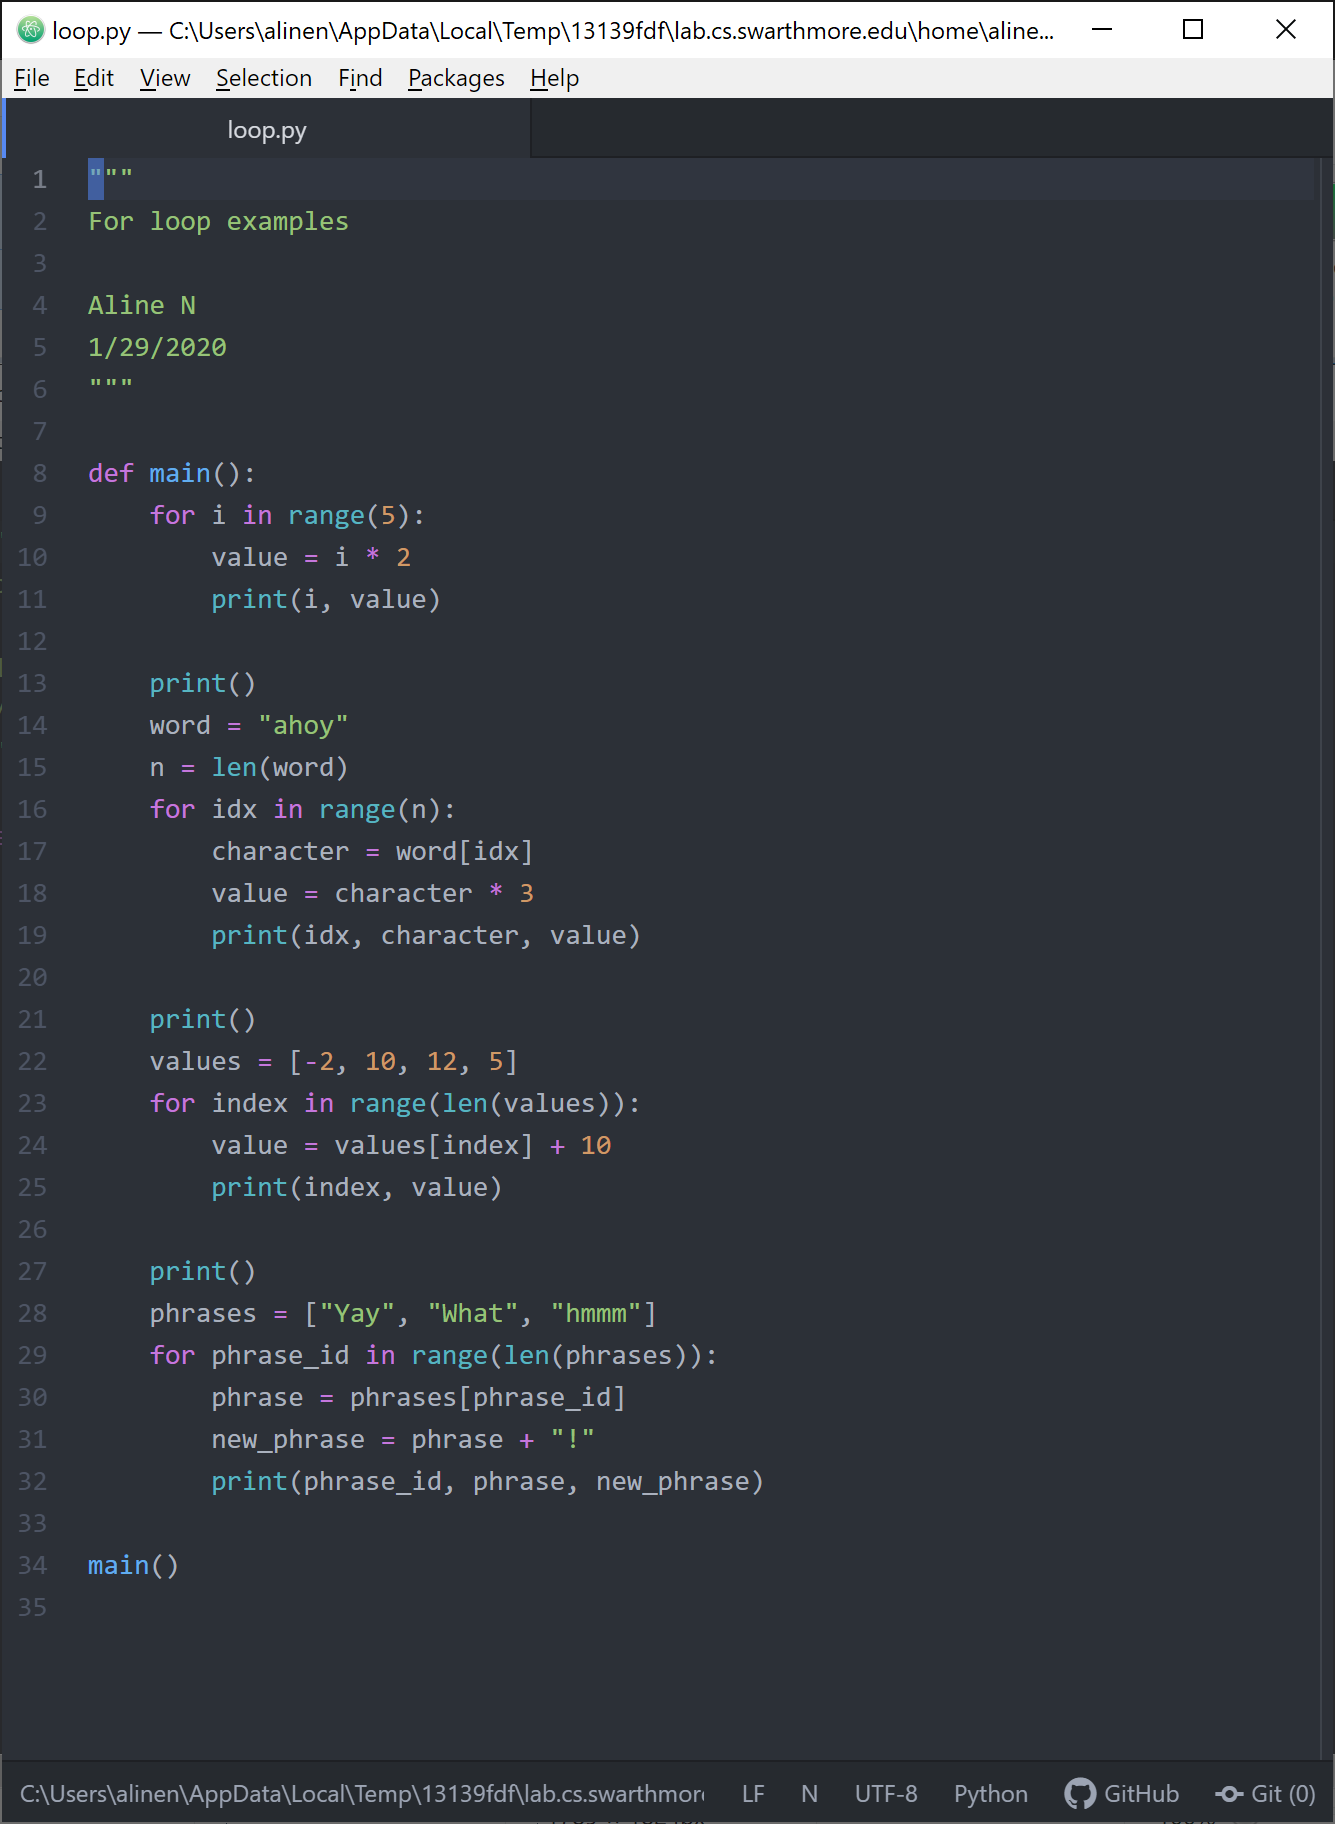Click 'for idx in range(n):' line

(x=303, y=809)
